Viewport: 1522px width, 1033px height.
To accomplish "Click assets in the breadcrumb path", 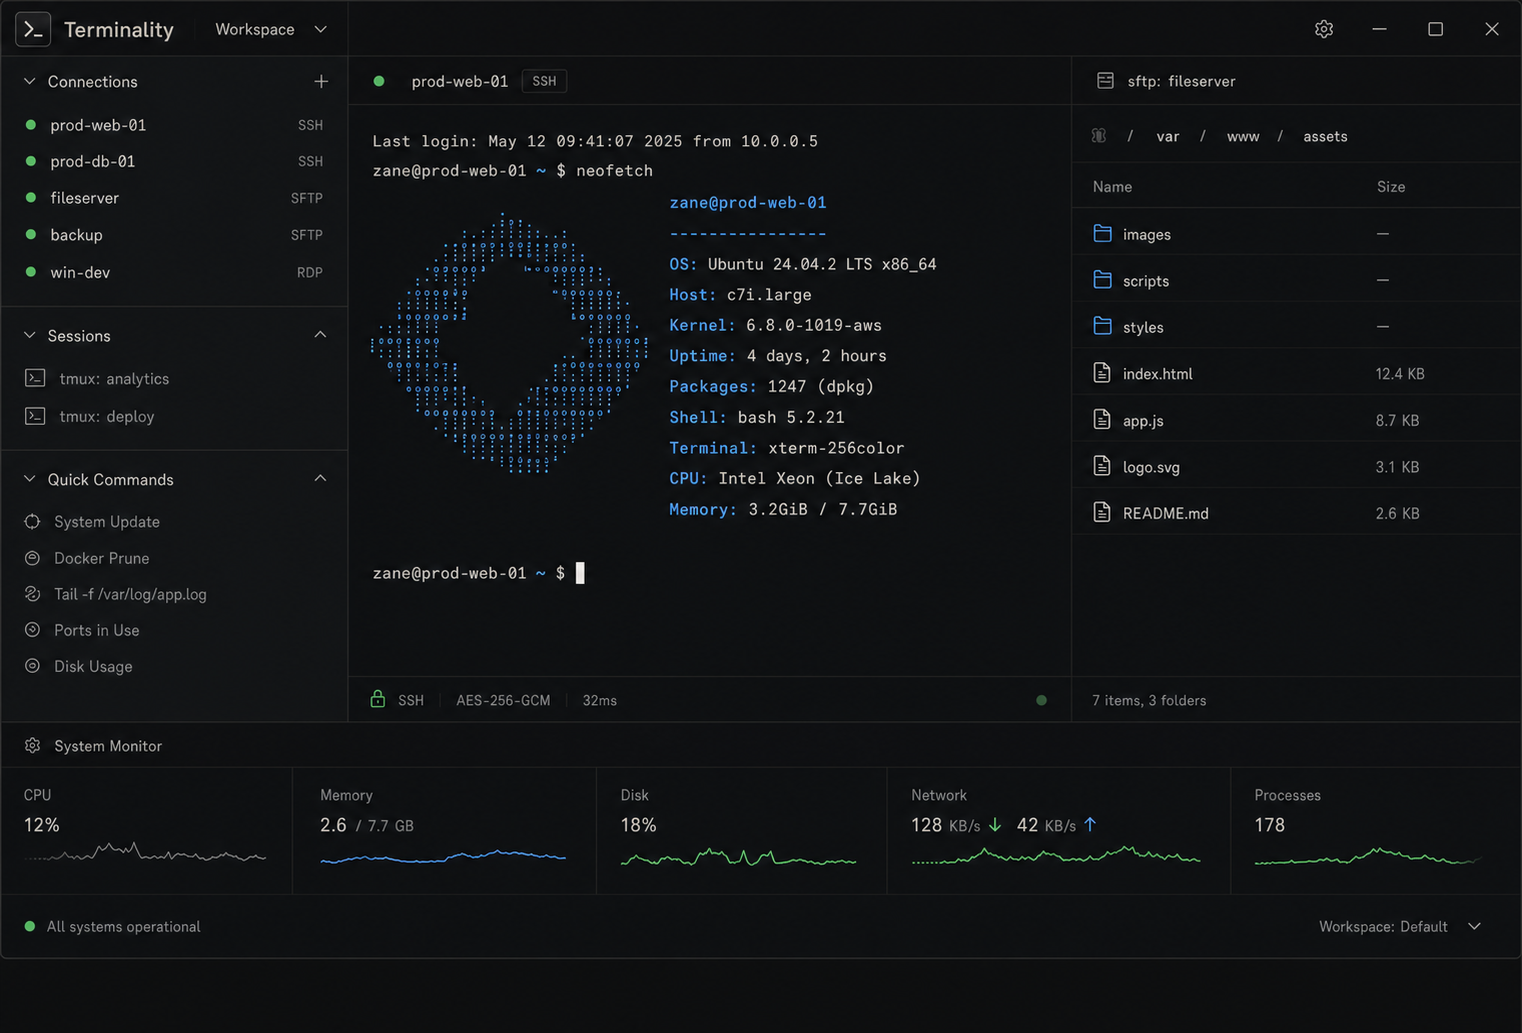I will pyautogui.click(x=1325, y=136).
